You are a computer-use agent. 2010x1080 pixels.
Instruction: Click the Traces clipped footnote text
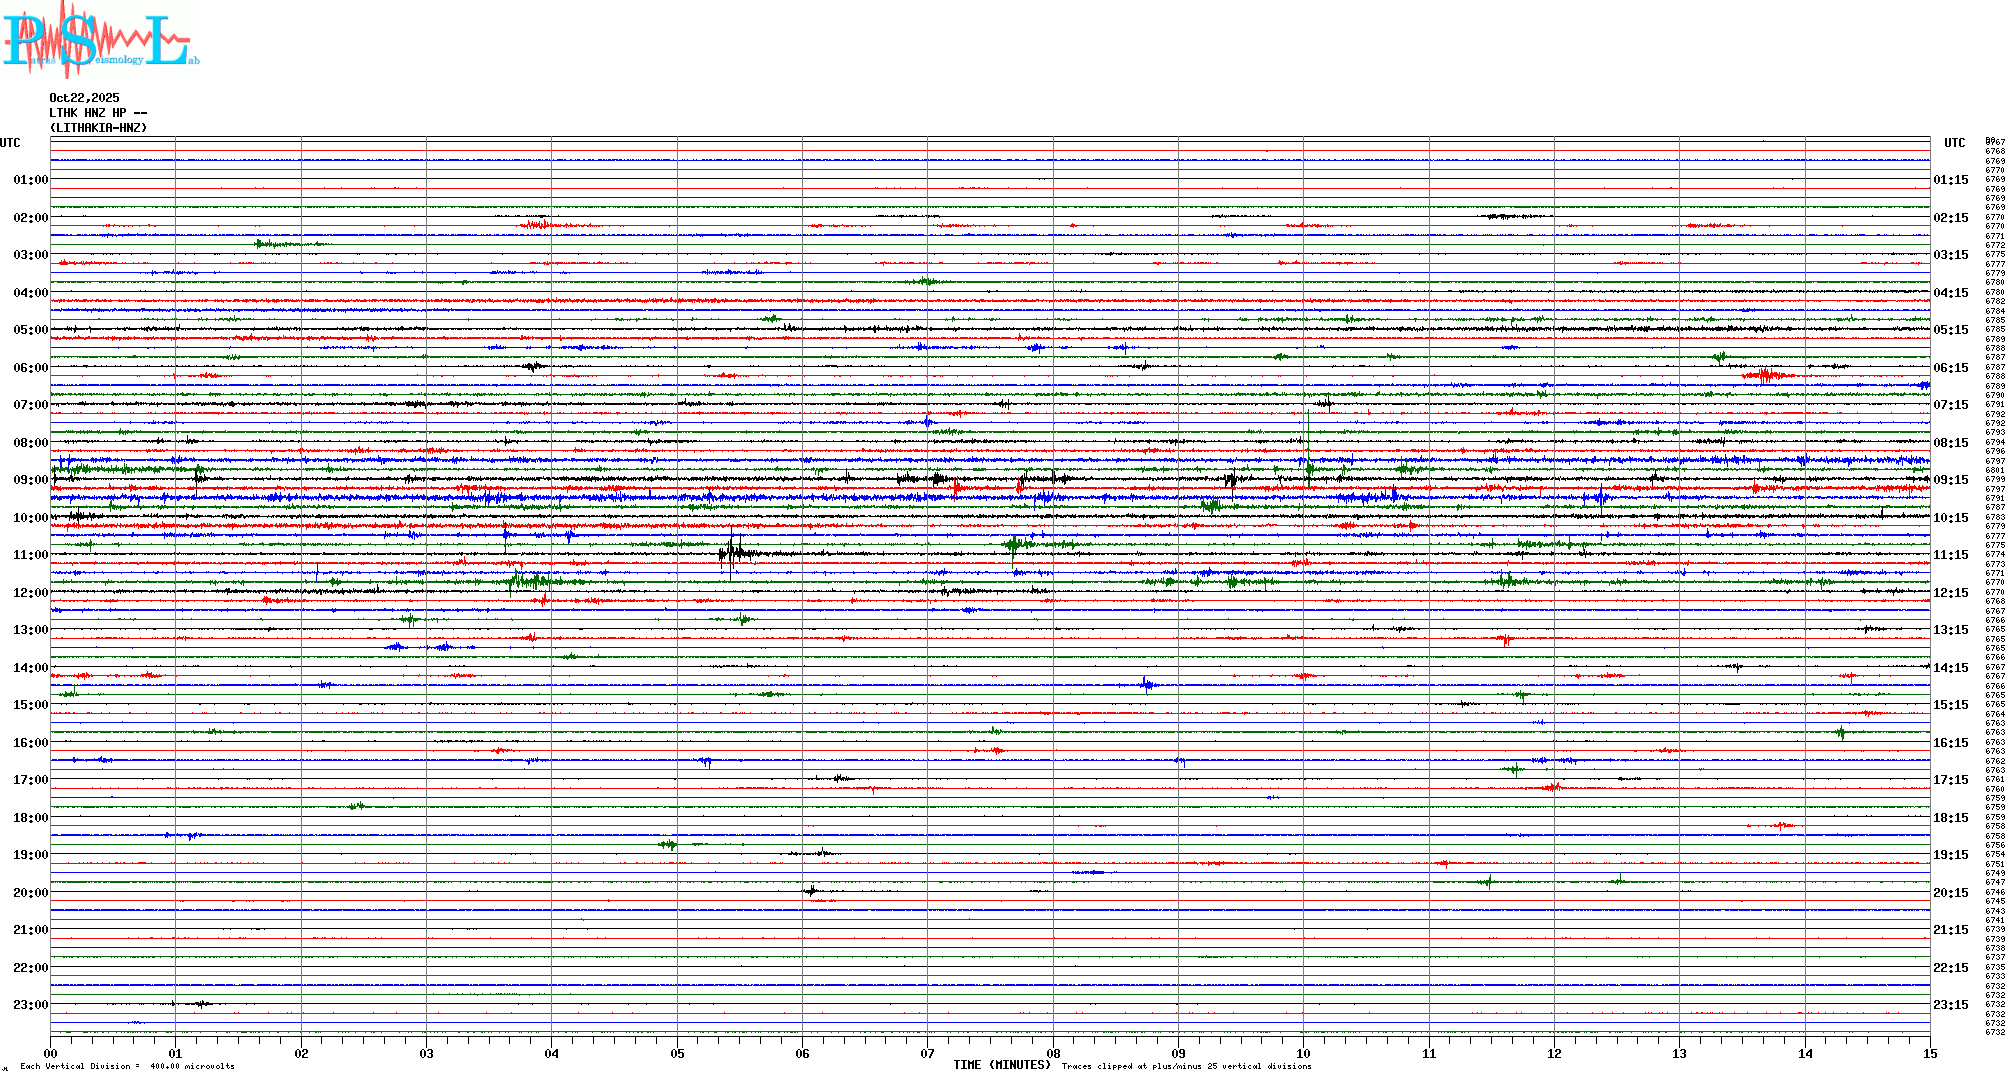pos(1186,1066)
